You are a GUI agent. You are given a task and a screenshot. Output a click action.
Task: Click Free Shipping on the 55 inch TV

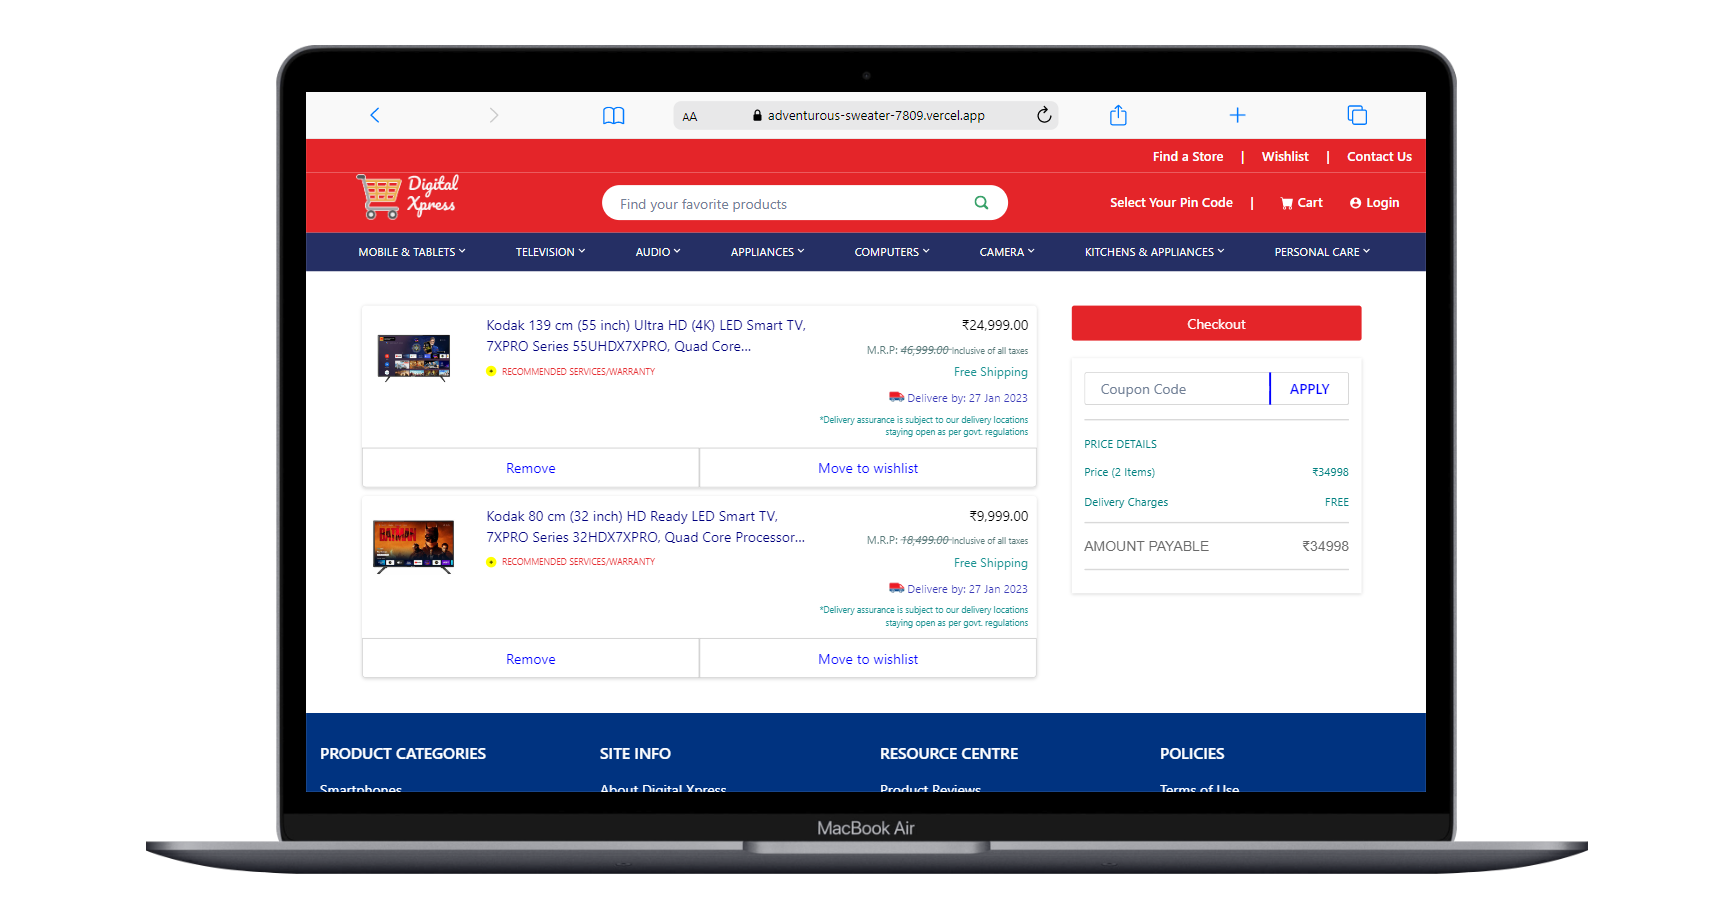click(x=990, y=372)
